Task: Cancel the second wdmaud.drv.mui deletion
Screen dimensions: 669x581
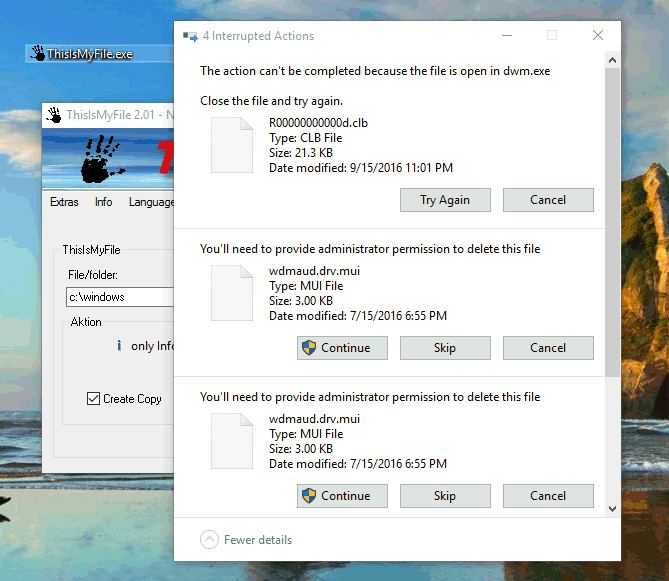Action: tap(548, 496)
